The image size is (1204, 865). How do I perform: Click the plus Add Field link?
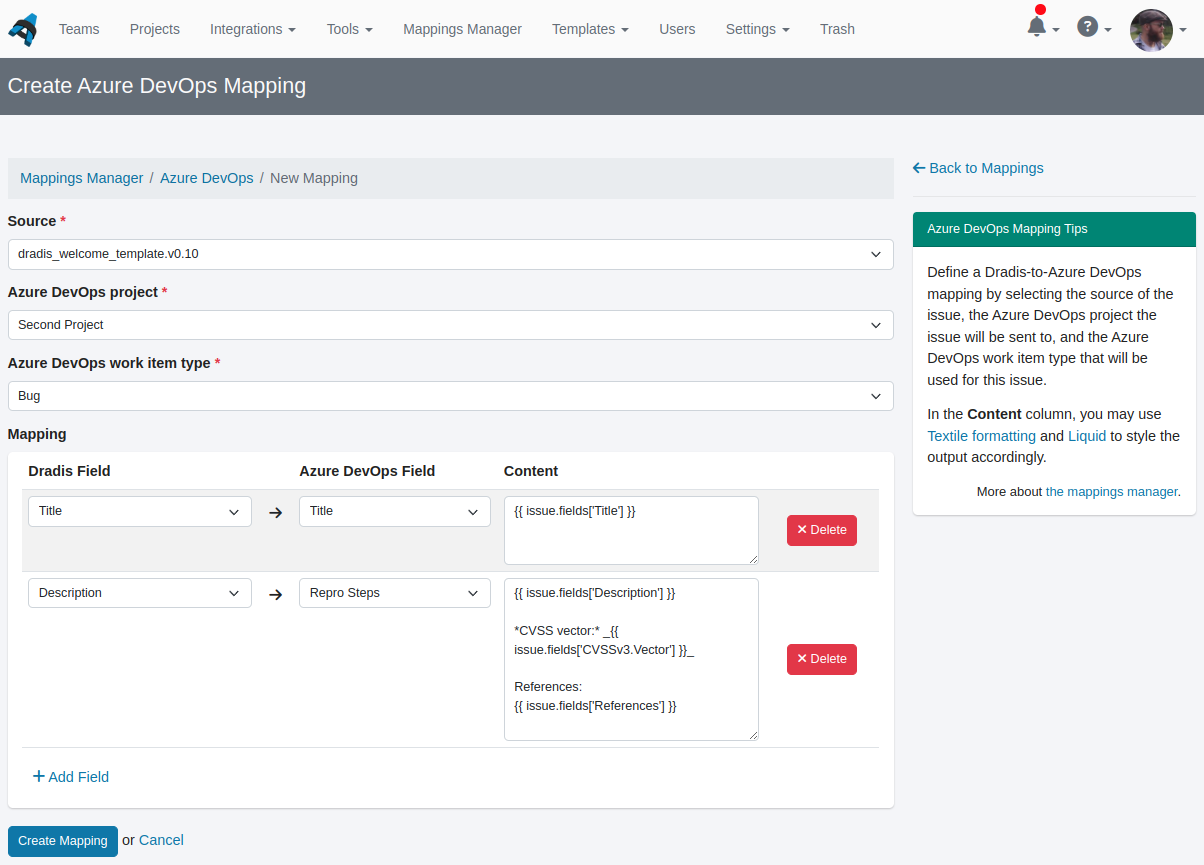click(71, 777)
